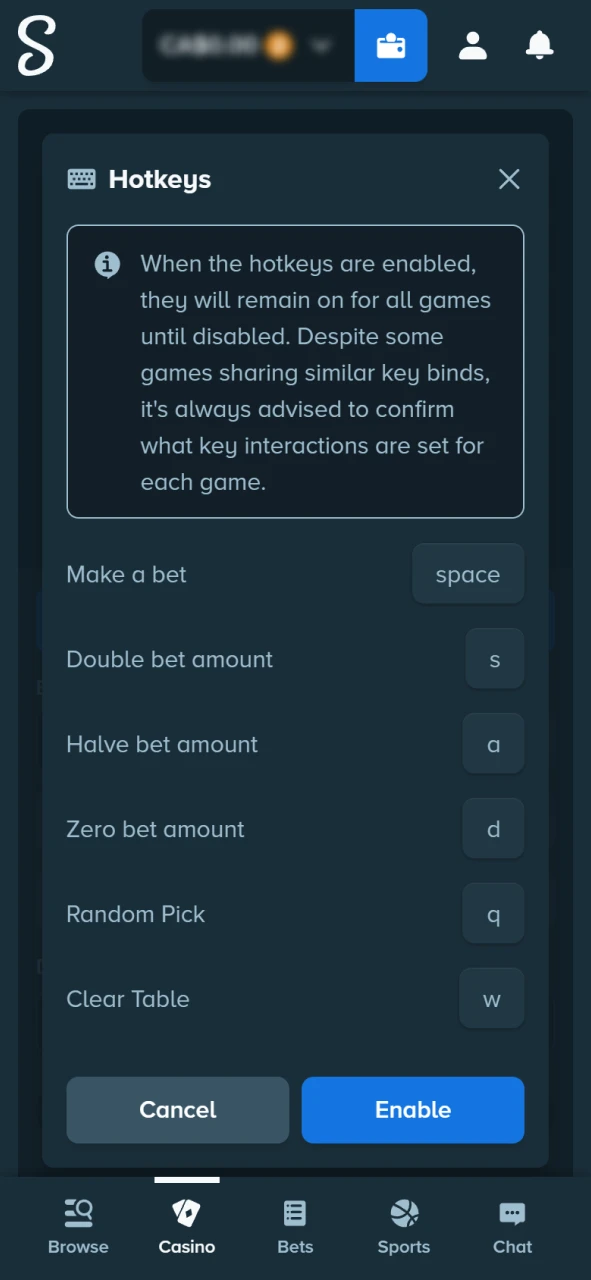
Task: Select the q key for Random Pick
Action: pos(493,914)
